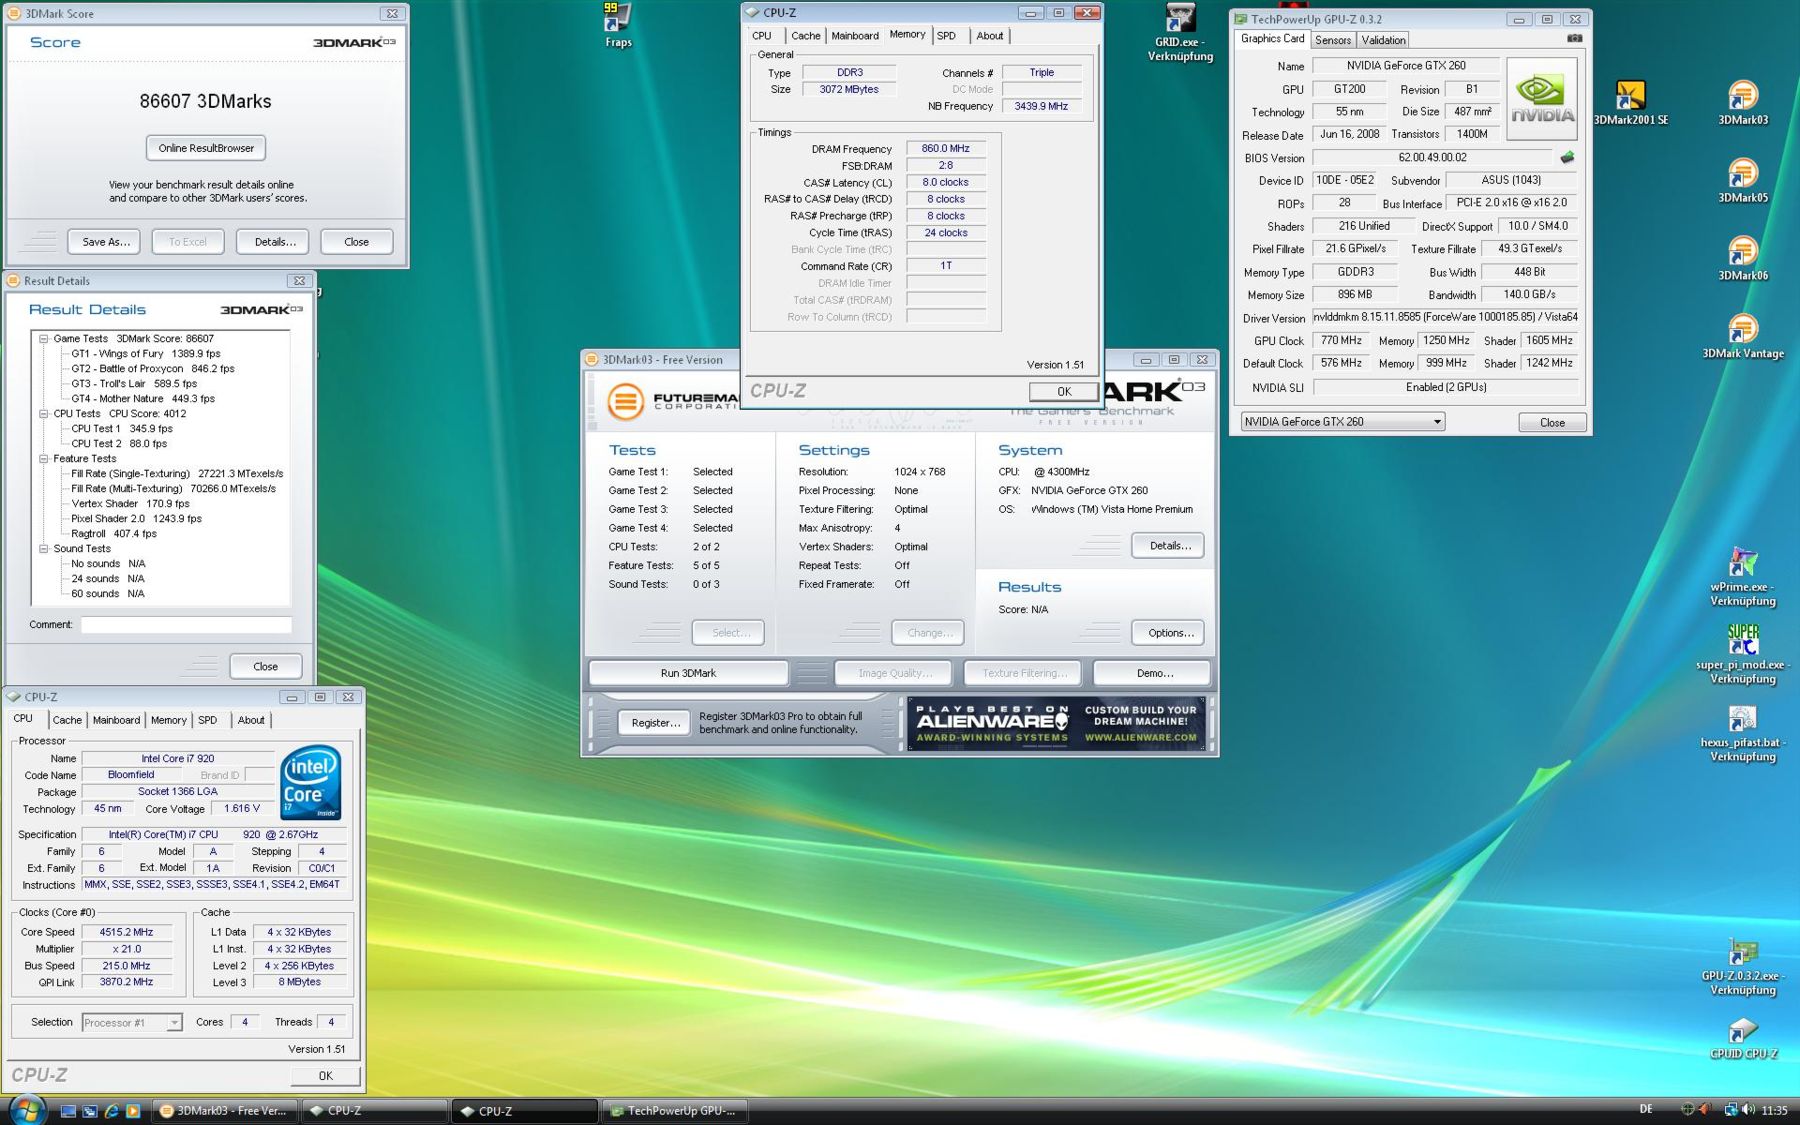
Task: Select GT1 - Wings of Fury result row
Action: click(x=146, y=354)
